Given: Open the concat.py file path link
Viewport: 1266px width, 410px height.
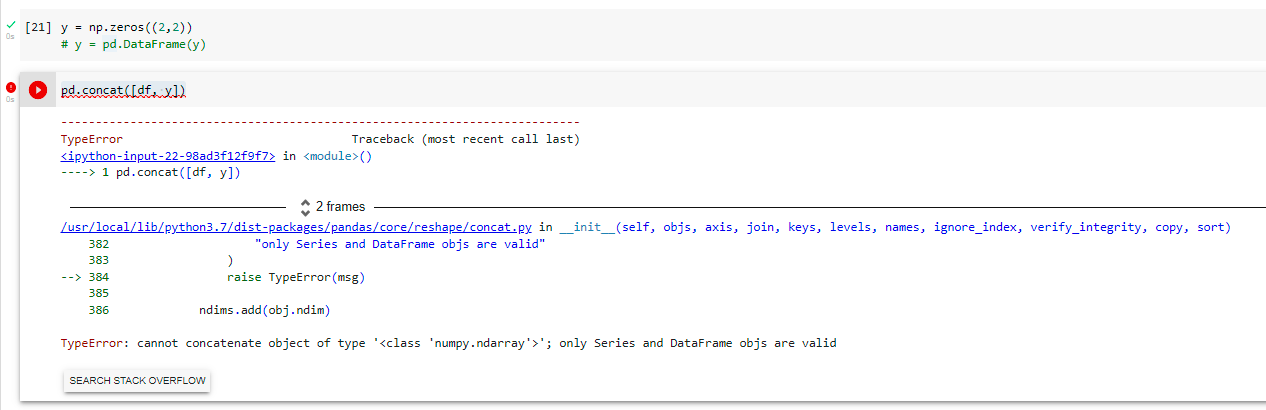Looking at the screenshot, I should pos(298,227).
